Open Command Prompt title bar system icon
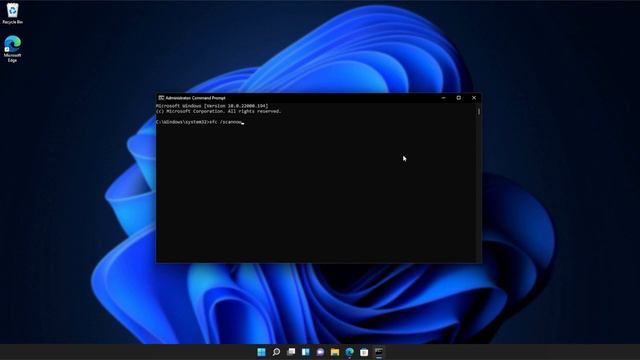Screen dimensions: 640x360 (161, 98)
